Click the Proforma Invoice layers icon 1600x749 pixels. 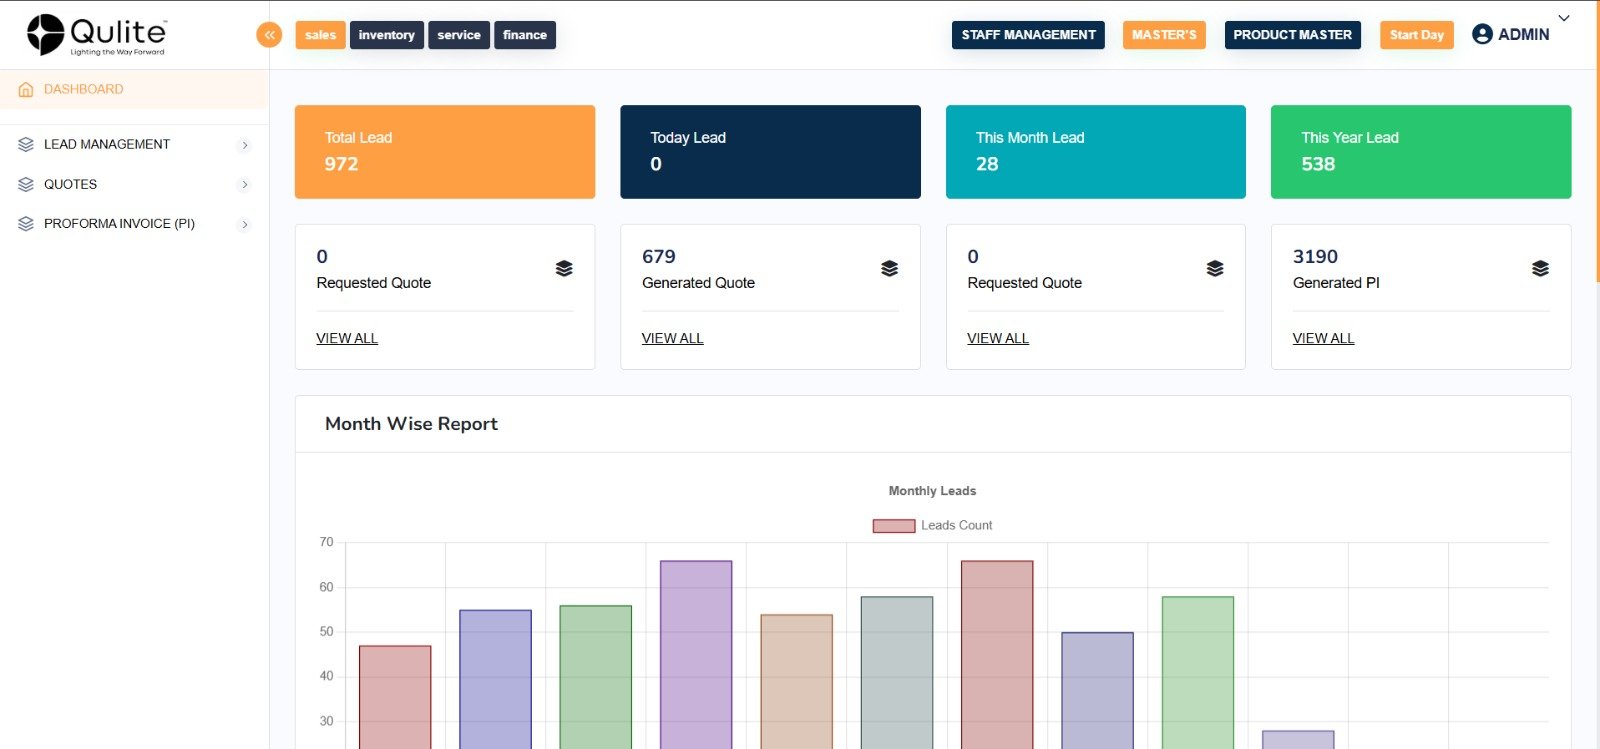pyautogui.click(x=26, y=224)
